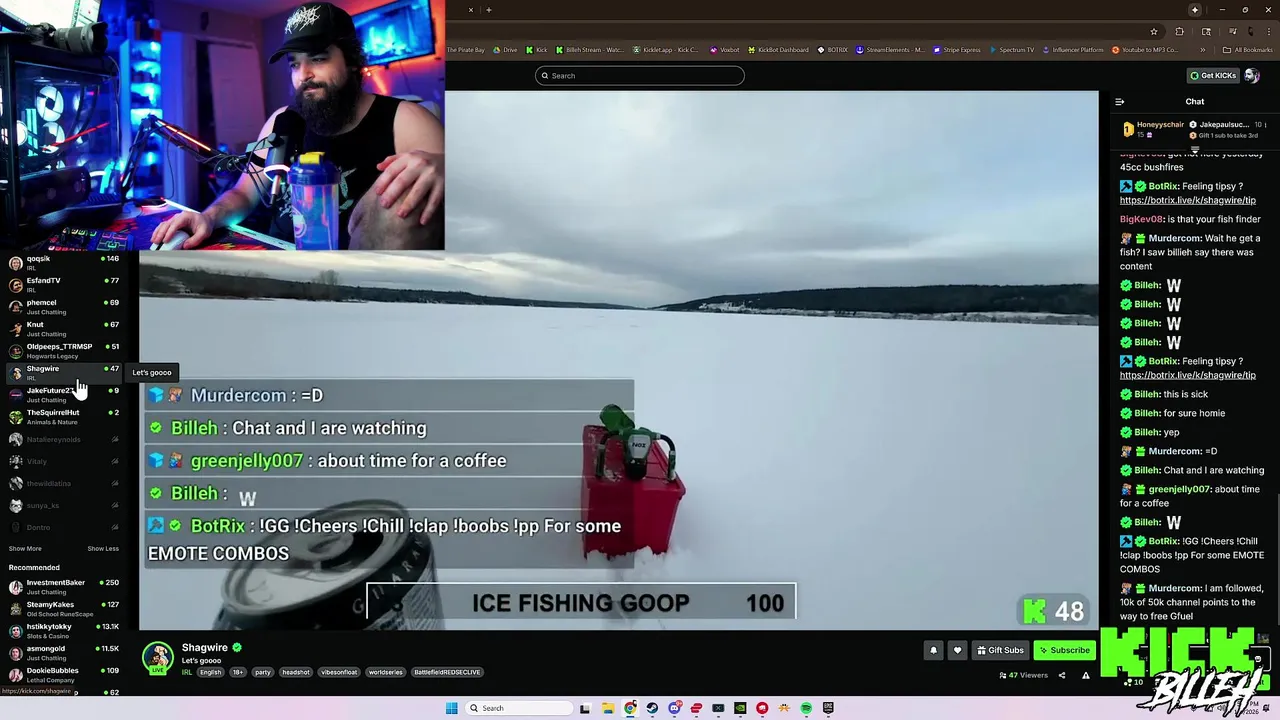This screenshot has height=720, width=1280.
Task: Open The Pirate Bay bookmark
Action: click(x=466, y=50)
